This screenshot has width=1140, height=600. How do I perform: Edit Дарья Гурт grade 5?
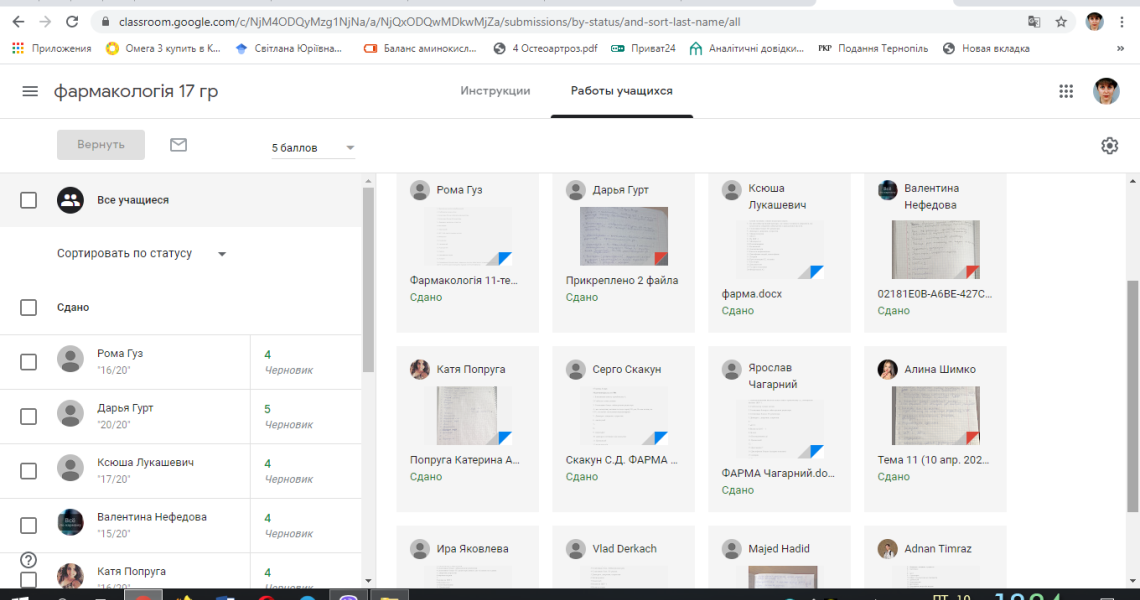tap(268, 409)
